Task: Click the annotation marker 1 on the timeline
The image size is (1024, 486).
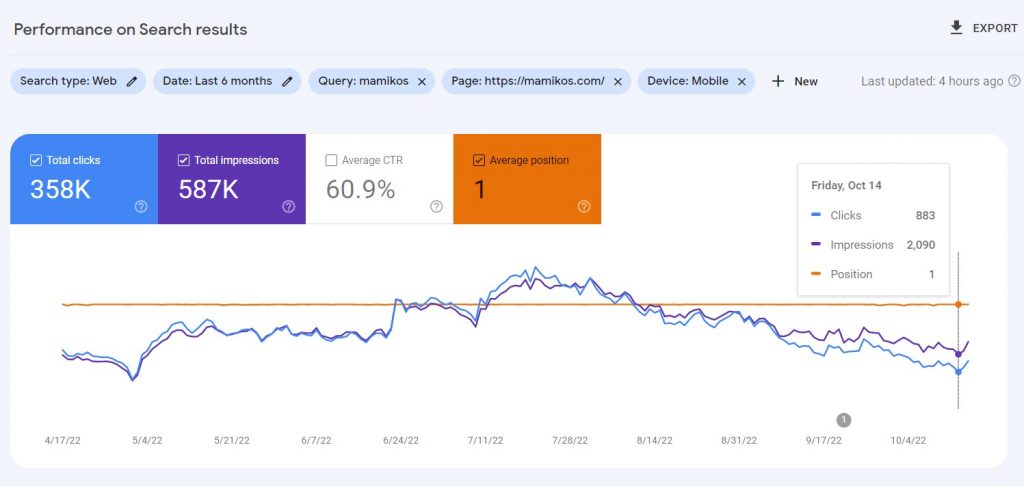Action: coord(844,419)
